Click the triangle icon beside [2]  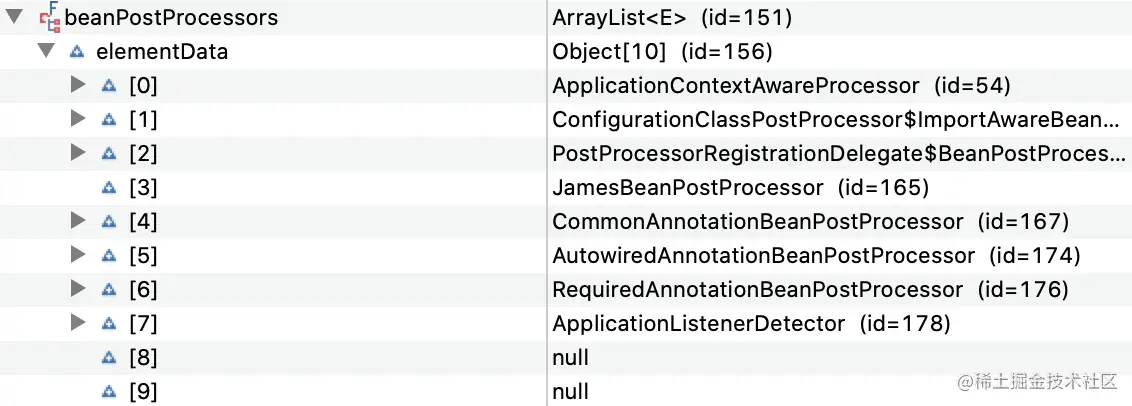point(109,154)
